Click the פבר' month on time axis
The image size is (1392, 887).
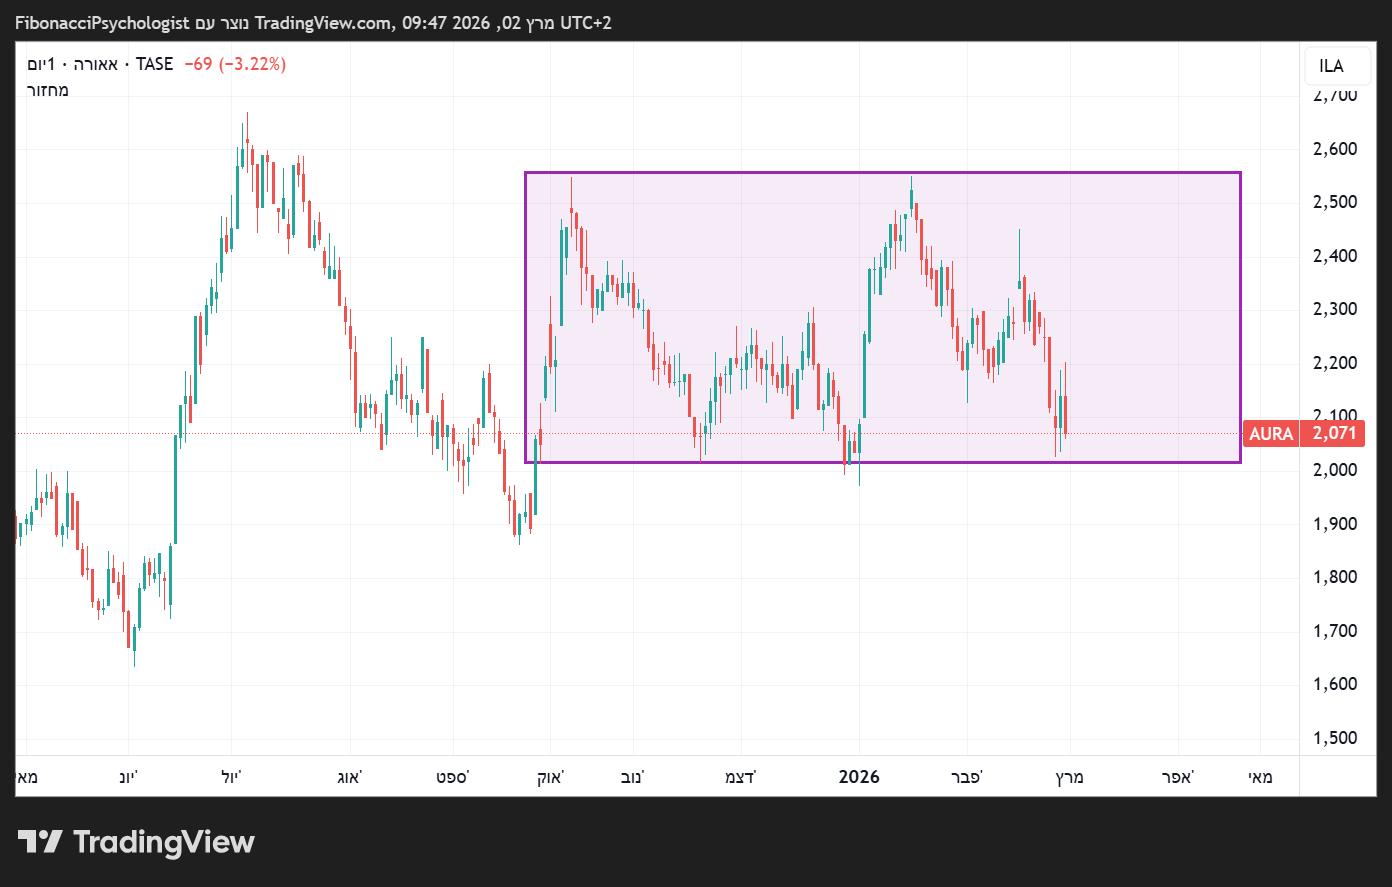(x=967, y=777)
